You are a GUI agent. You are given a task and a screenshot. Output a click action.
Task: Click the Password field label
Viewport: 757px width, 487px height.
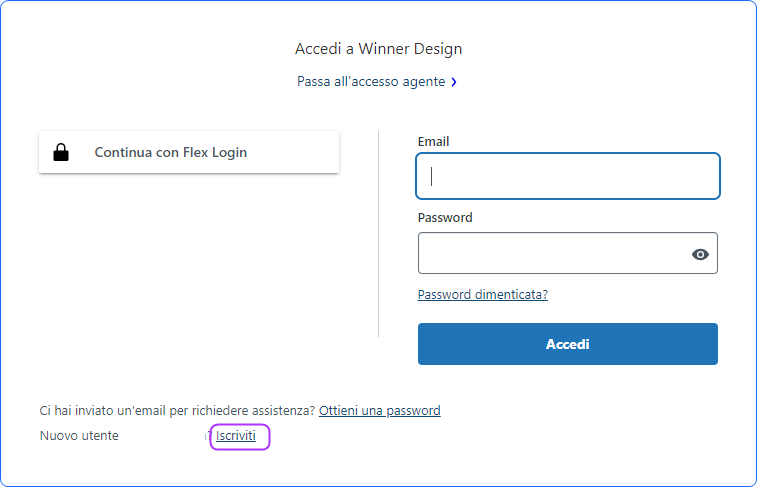coord(445,217)
